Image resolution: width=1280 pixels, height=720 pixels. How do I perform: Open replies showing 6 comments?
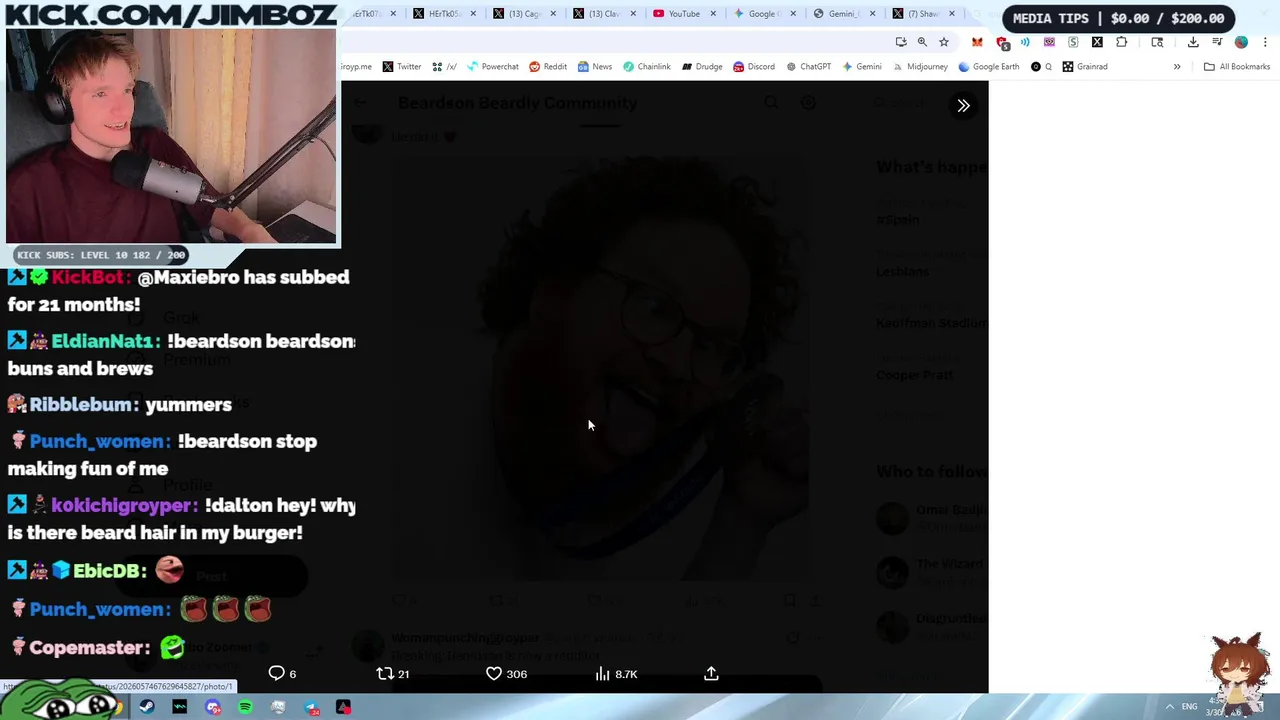281,674
